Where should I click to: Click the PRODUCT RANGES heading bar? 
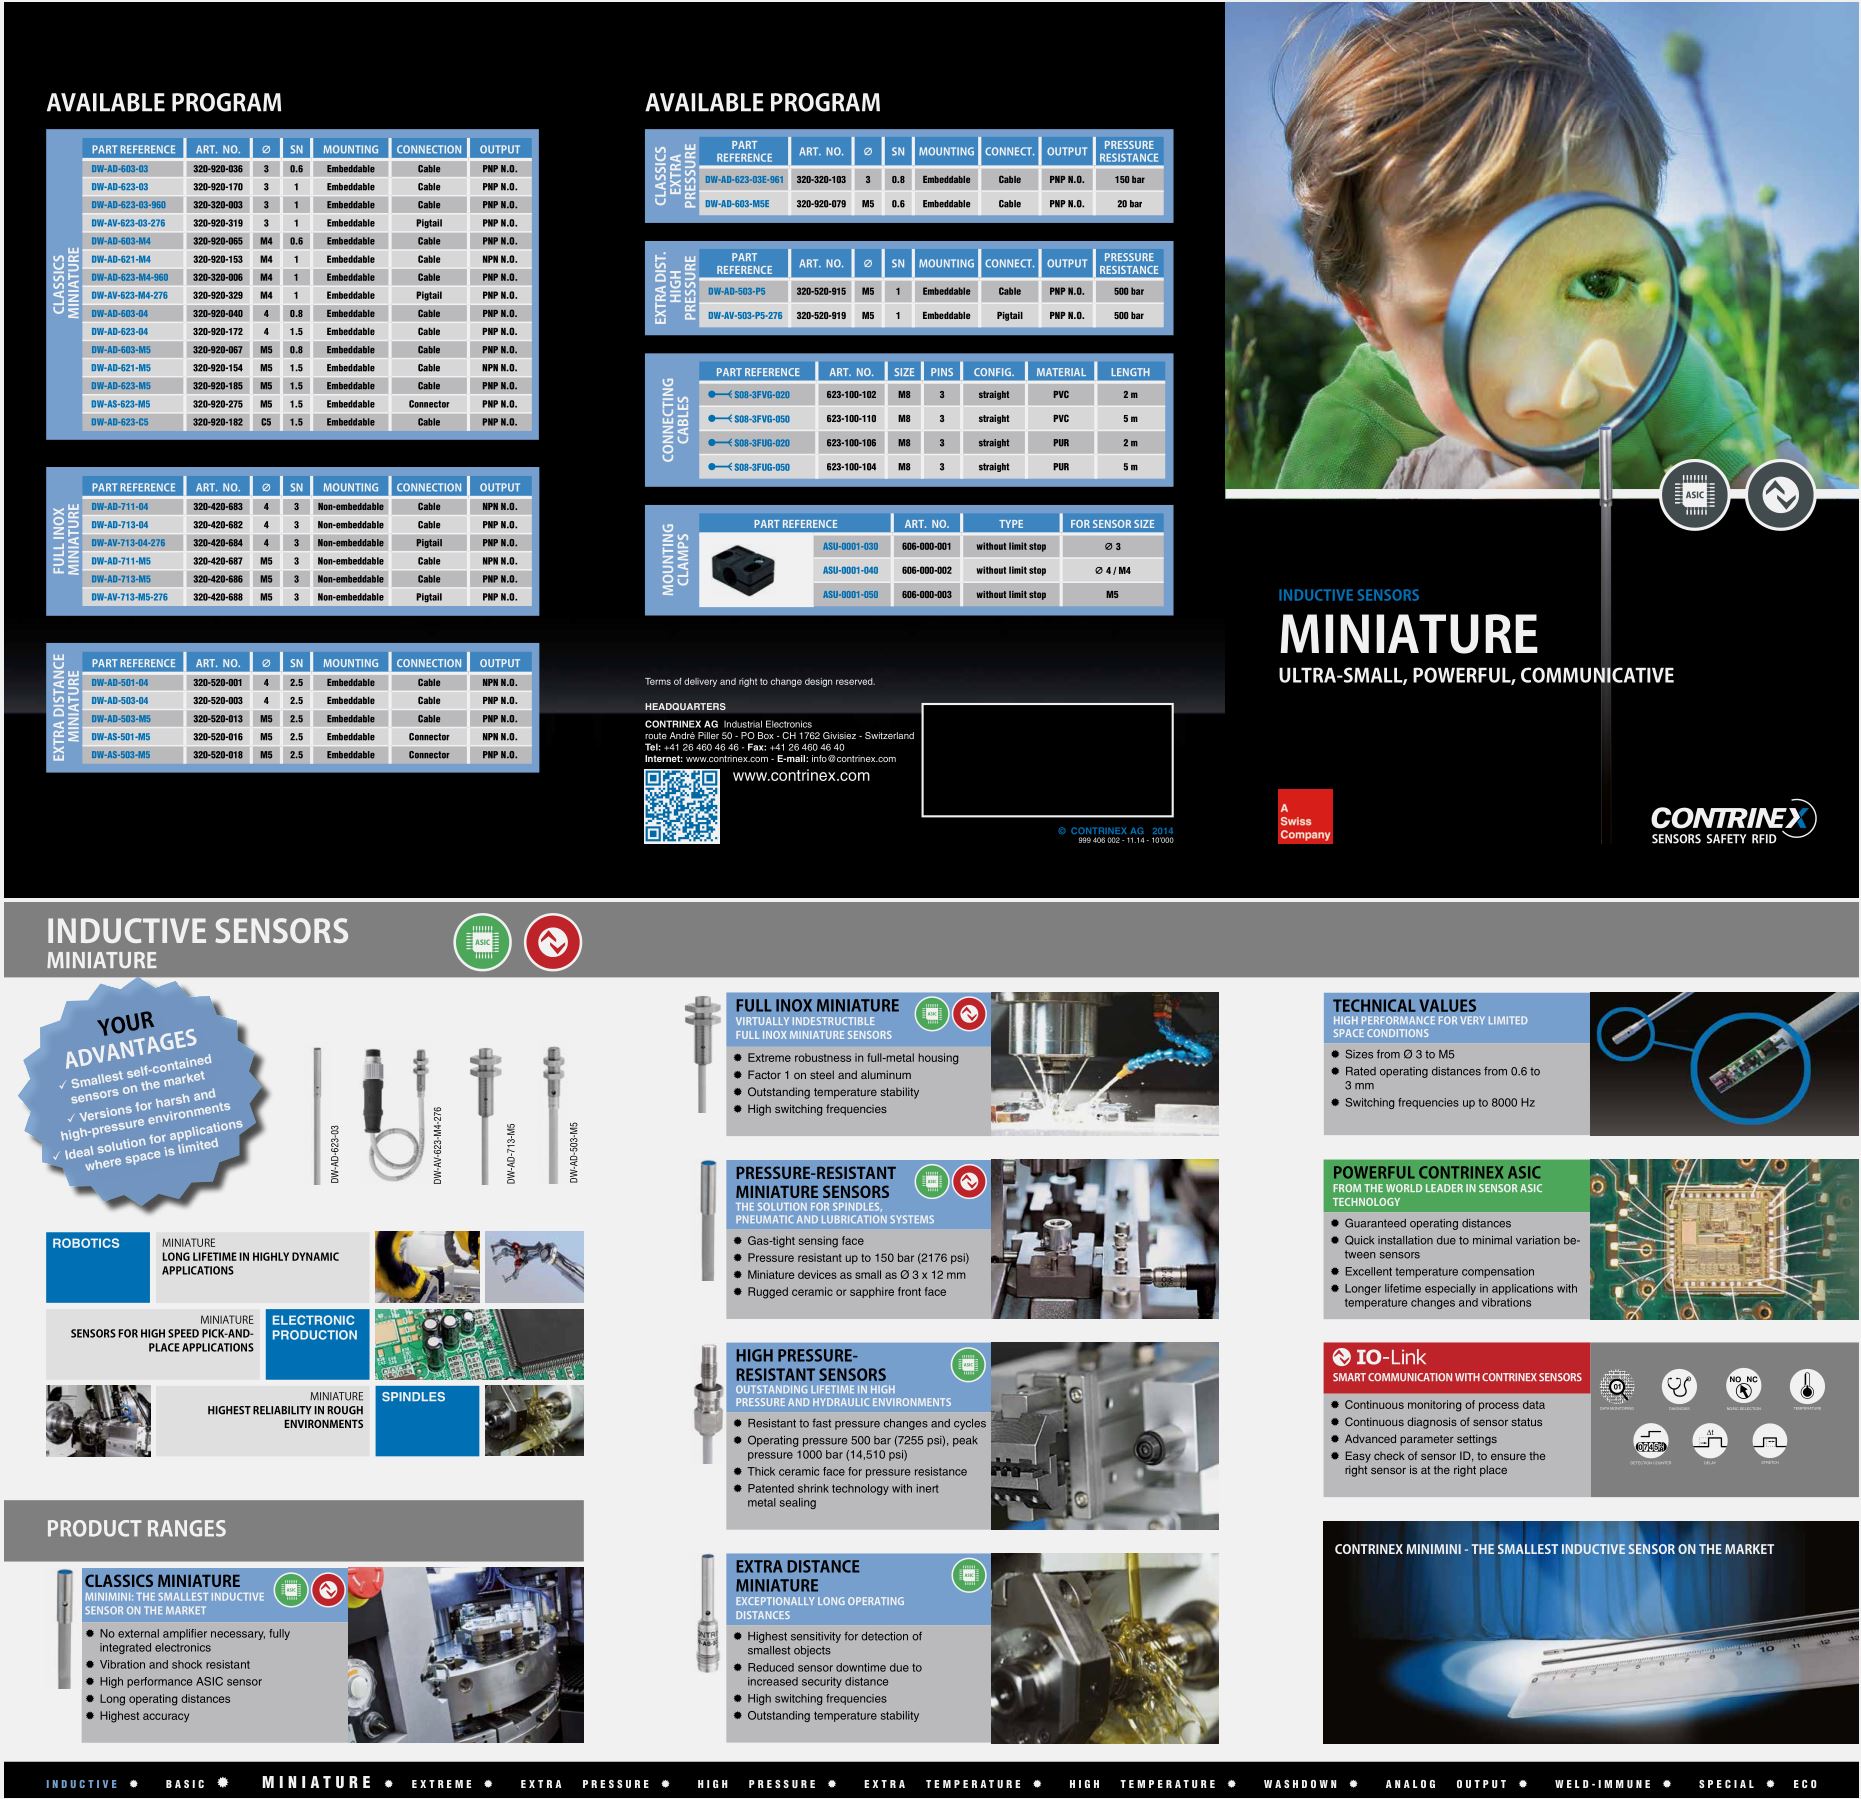[294, 1528]
